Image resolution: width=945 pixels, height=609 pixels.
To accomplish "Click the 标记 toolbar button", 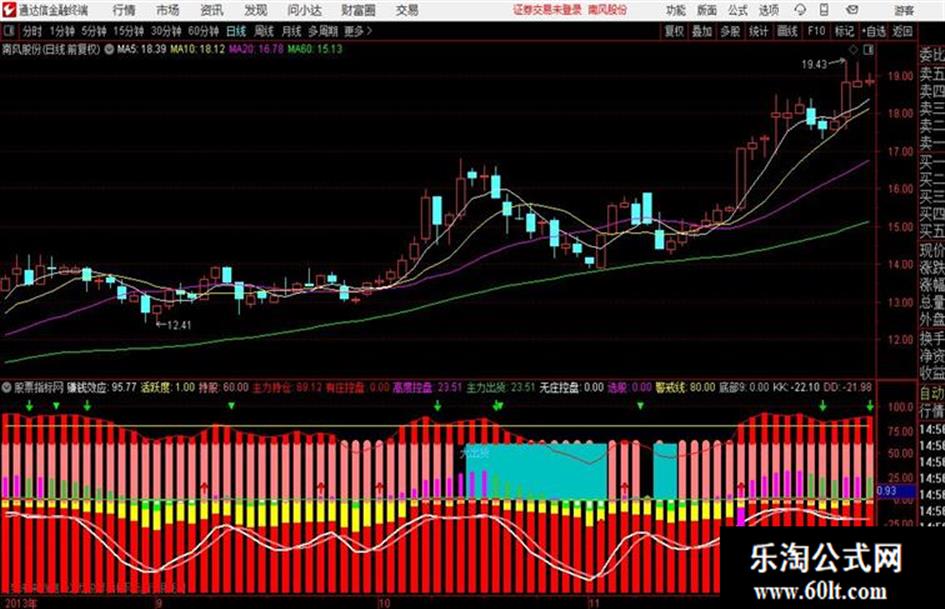I will click(844, 31).
